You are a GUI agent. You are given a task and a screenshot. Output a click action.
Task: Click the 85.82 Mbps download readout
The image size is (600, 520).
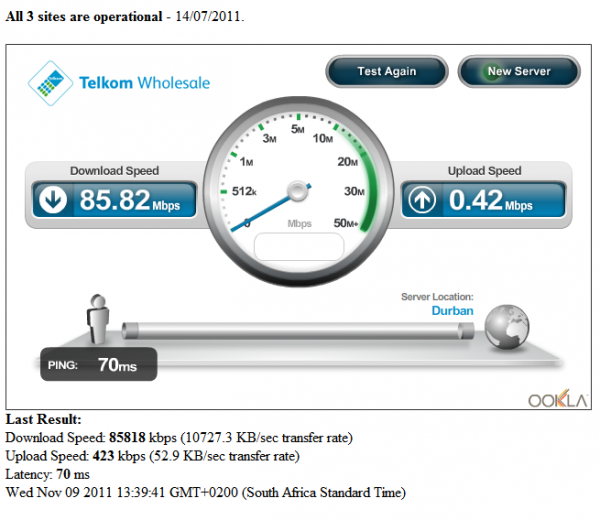[129, 200]
